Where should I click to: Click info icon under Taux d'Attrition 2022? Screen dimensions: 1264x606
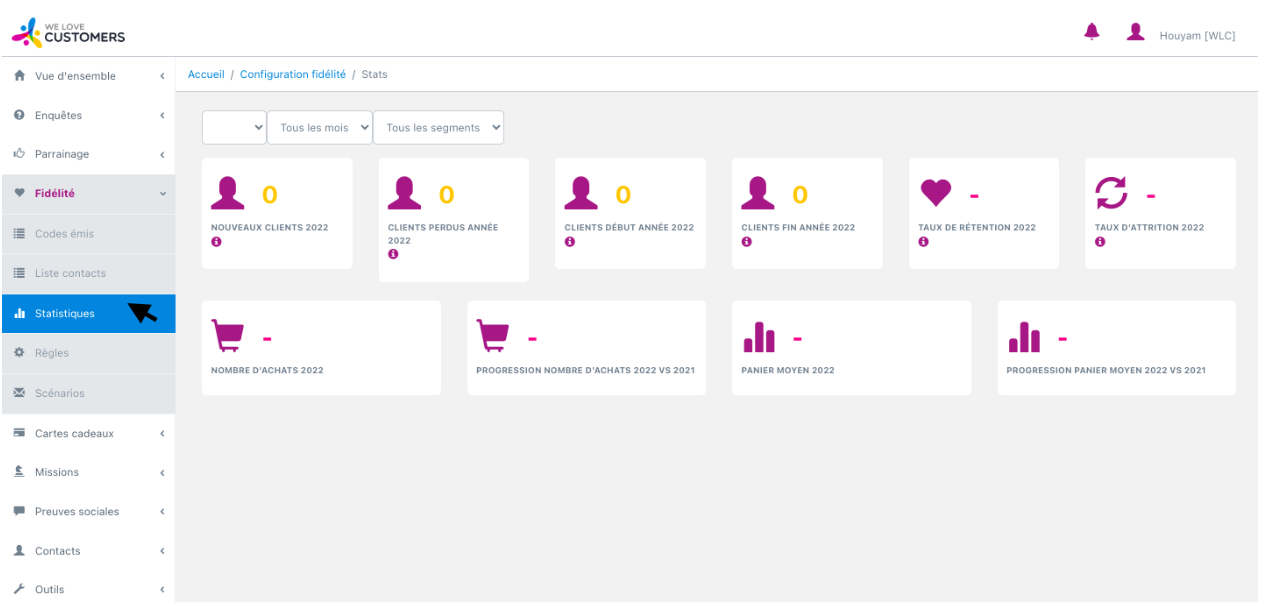[1100, 242]
